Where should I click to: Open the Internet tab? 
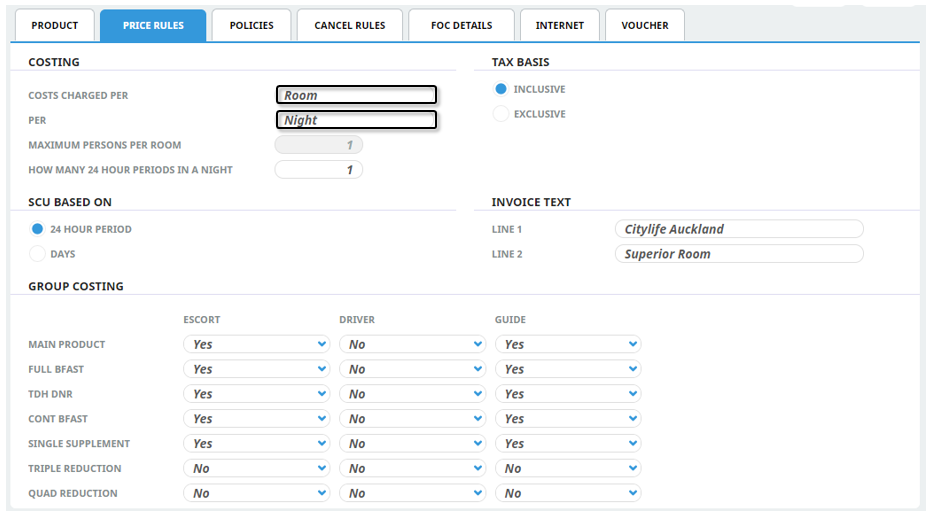[559, 25]
